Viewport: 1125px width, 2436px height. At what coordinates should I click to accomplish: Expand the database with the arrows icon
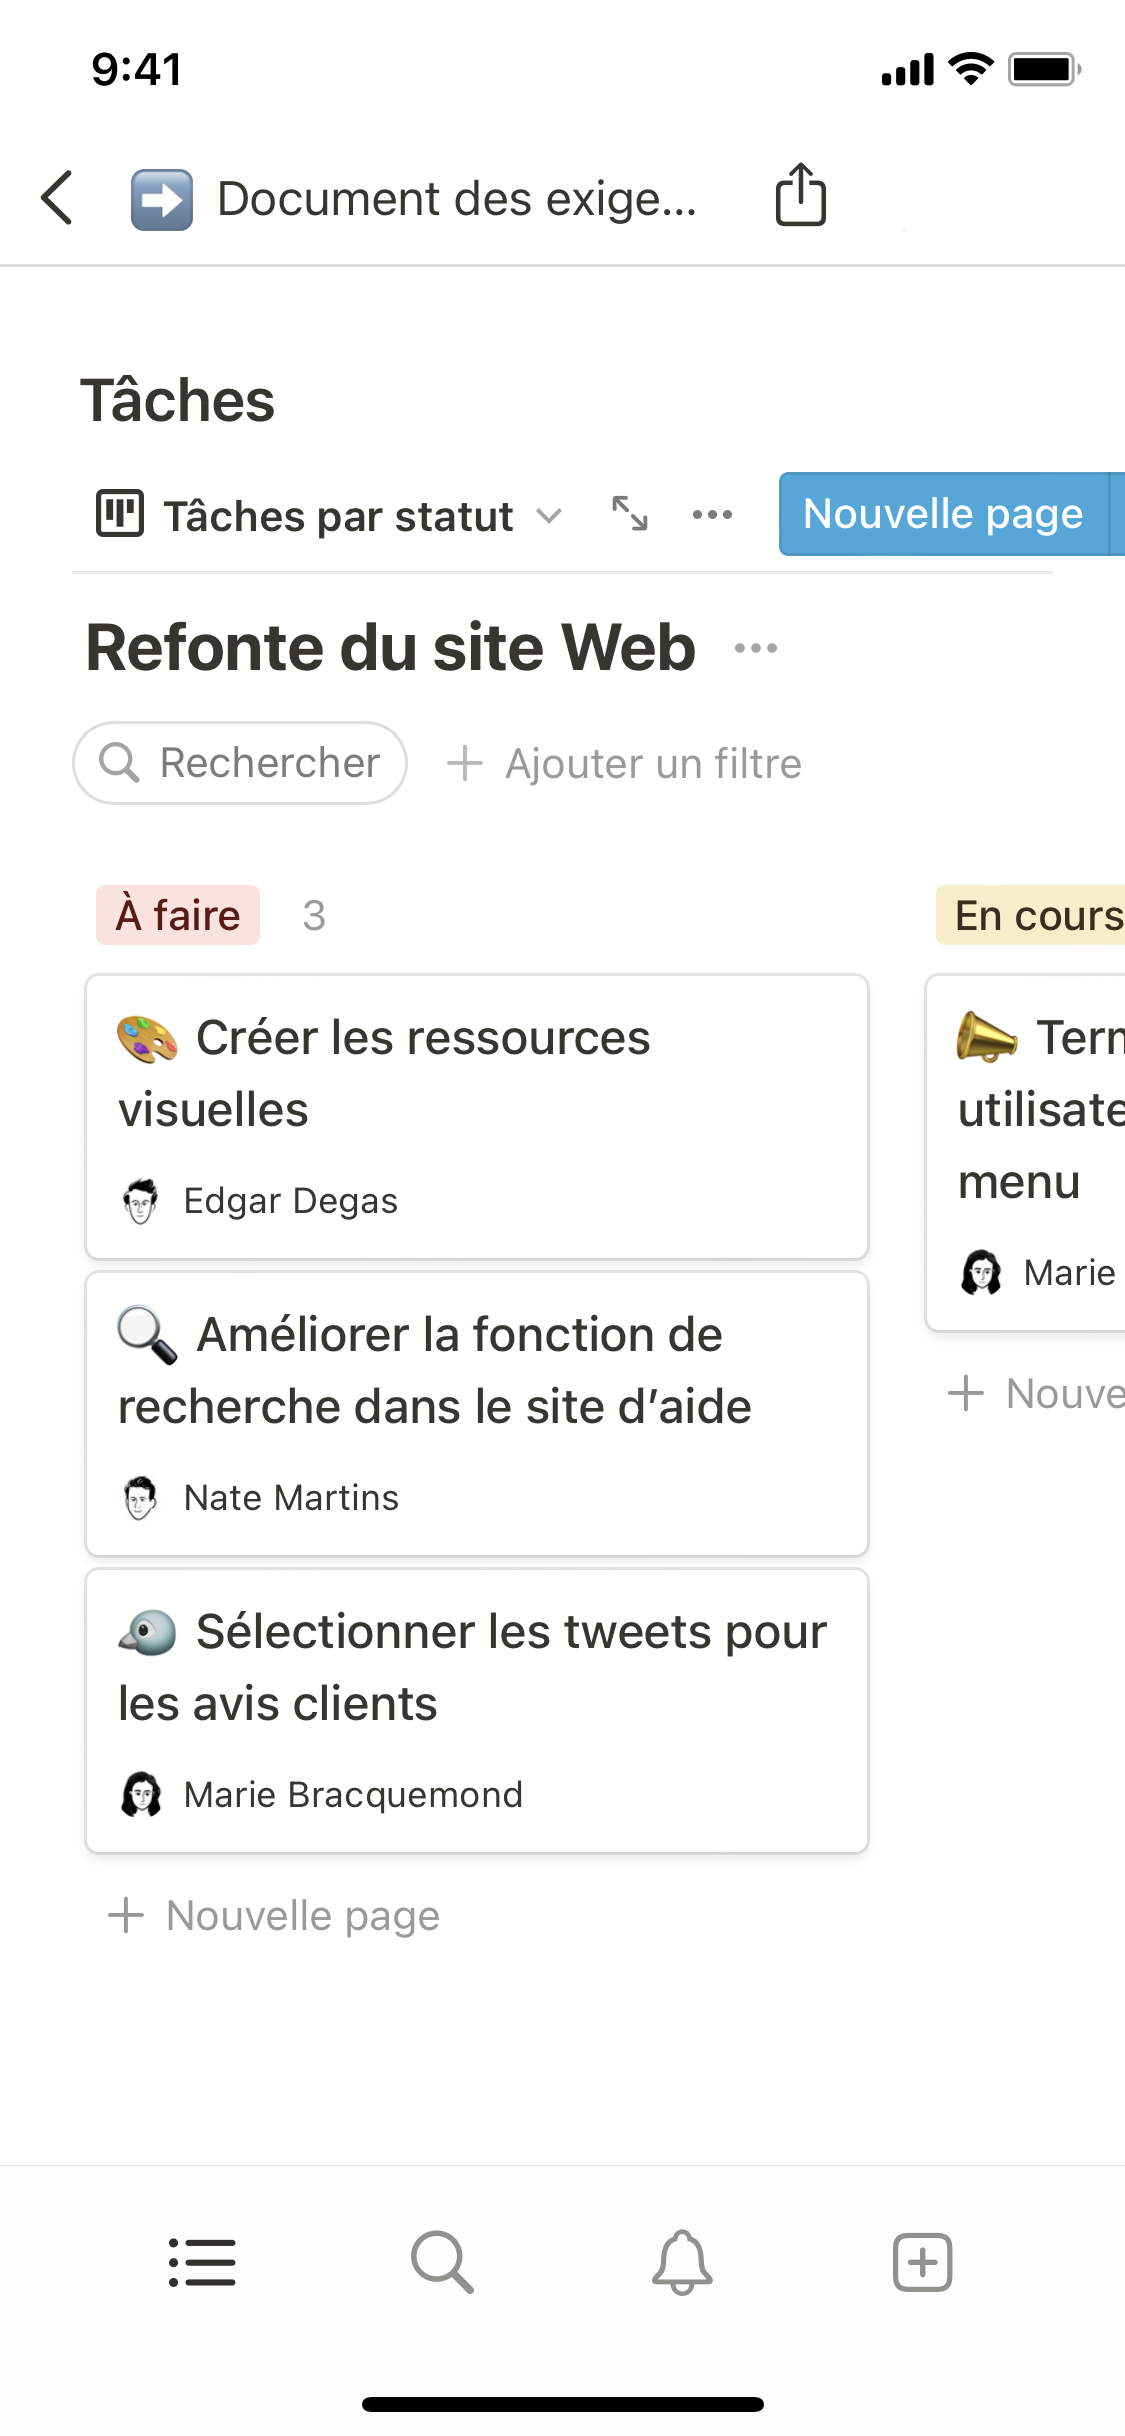pyautogui.click(x=630, y=514)
